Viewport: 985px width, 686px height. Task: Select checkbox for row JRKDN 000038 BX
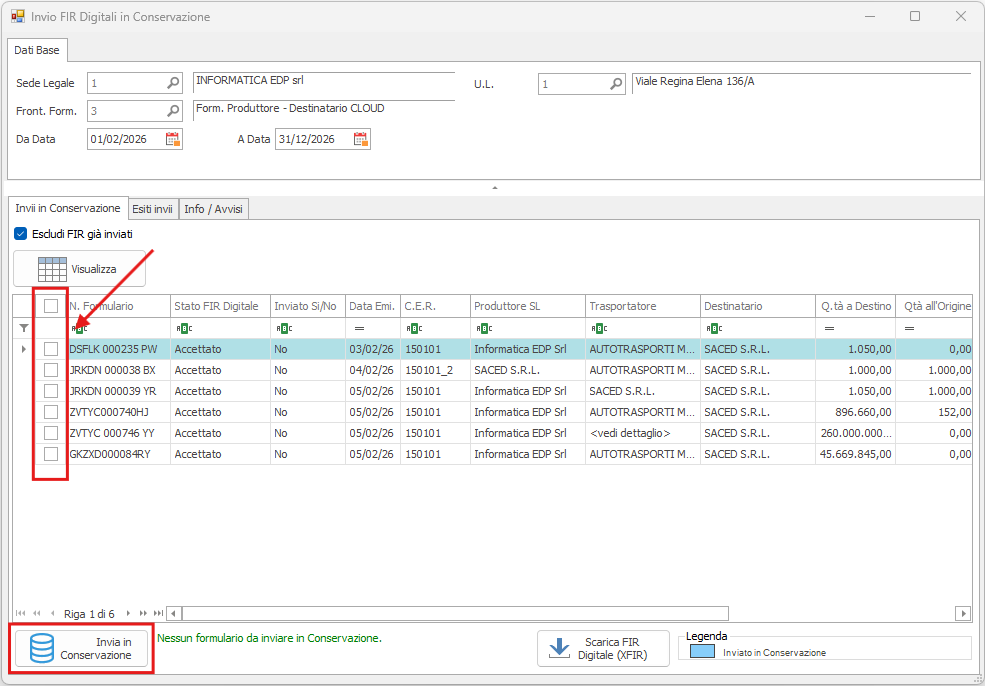[x=51, y=370]
